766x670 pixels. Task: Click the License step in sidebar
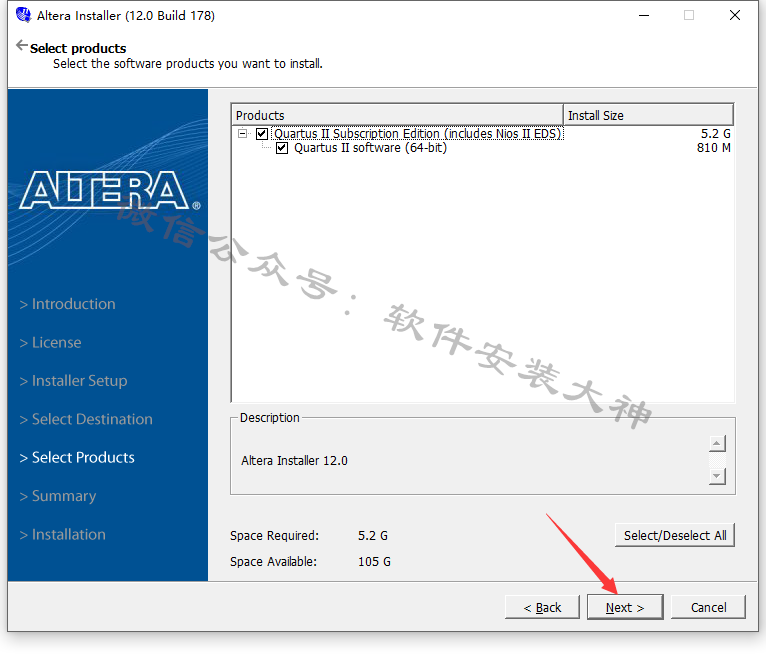[50, 343]
